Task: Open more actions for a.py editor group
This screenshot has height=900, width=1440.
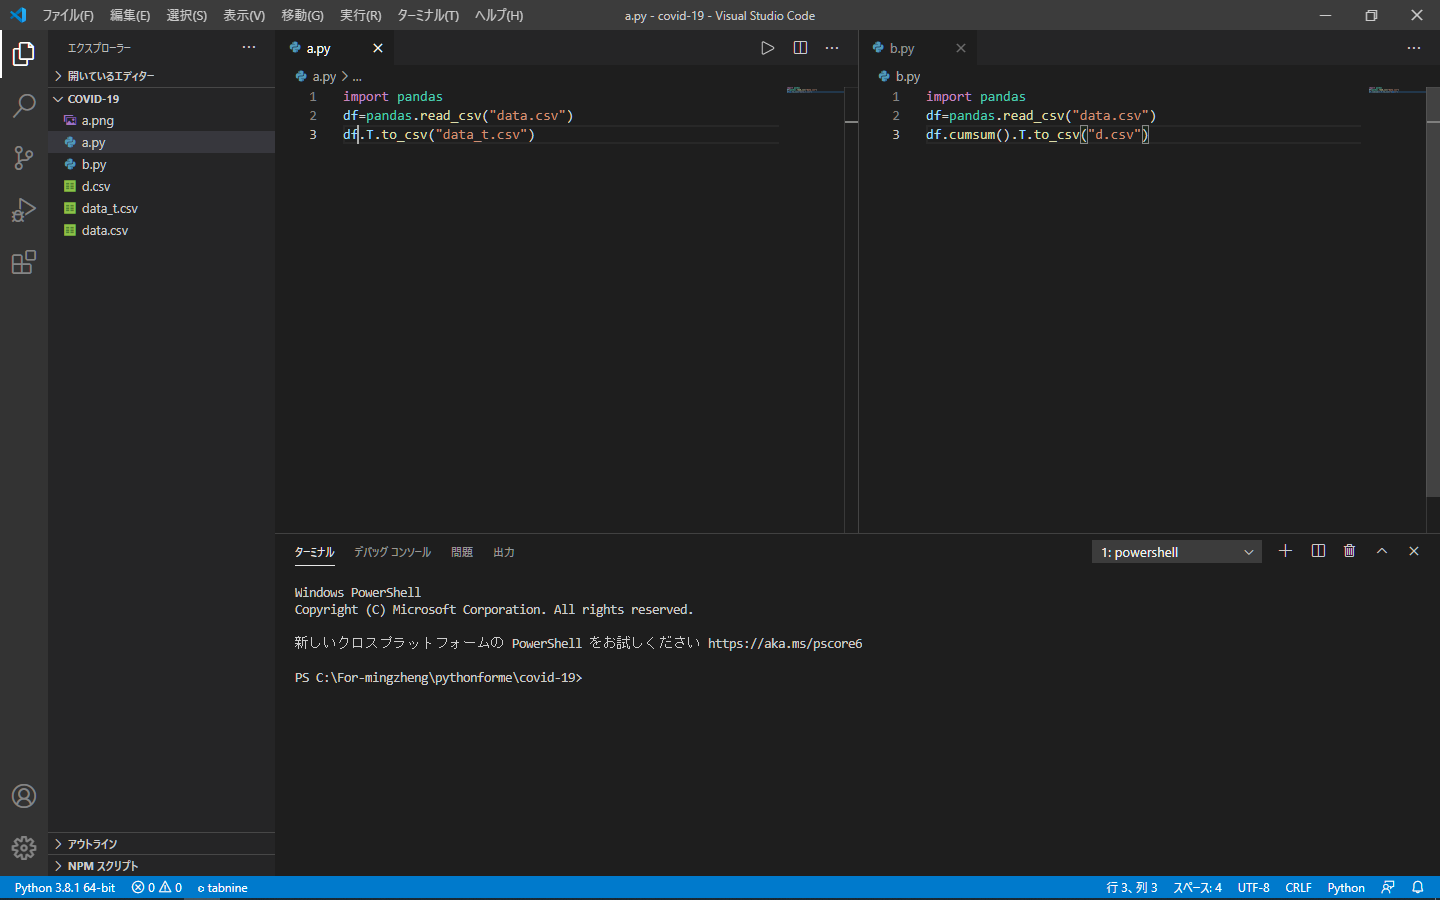Action: 832,48
